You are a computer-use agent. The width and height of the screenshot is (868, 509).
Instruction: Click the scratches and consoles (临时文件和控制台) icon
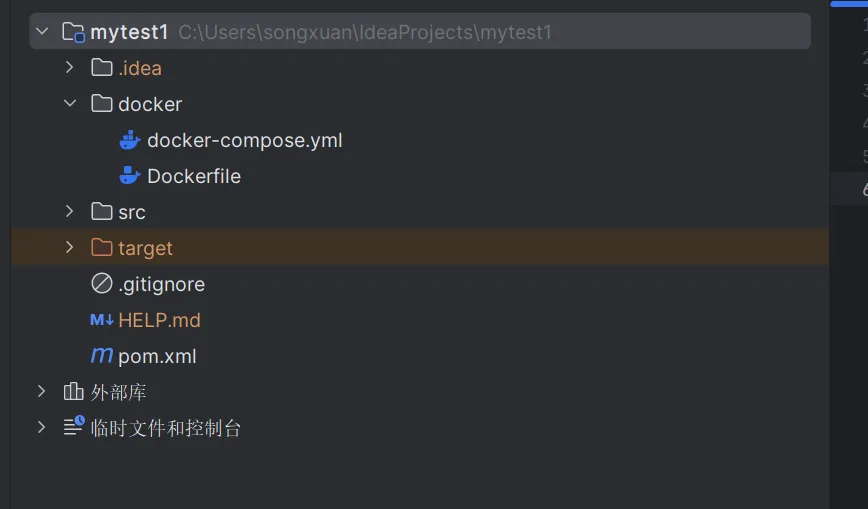pos(73,428)
